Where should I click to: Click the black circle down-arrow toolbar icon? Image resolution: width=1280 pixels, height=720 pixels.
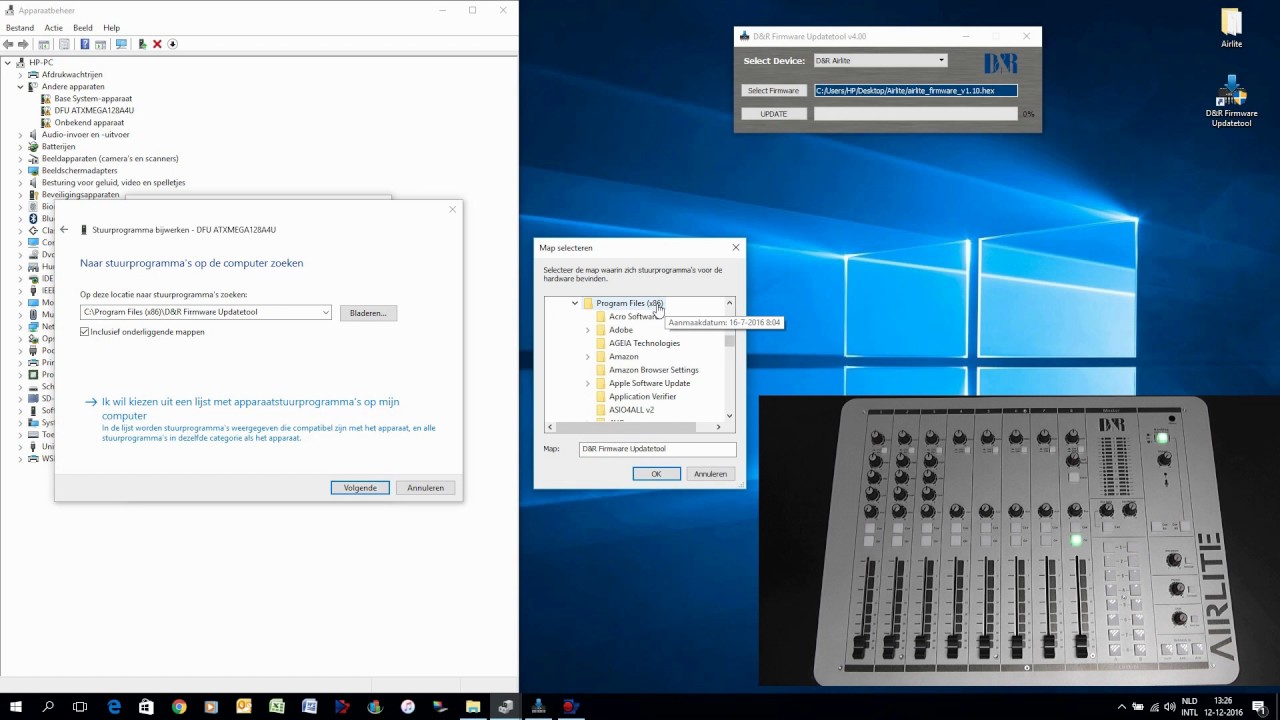172,44
